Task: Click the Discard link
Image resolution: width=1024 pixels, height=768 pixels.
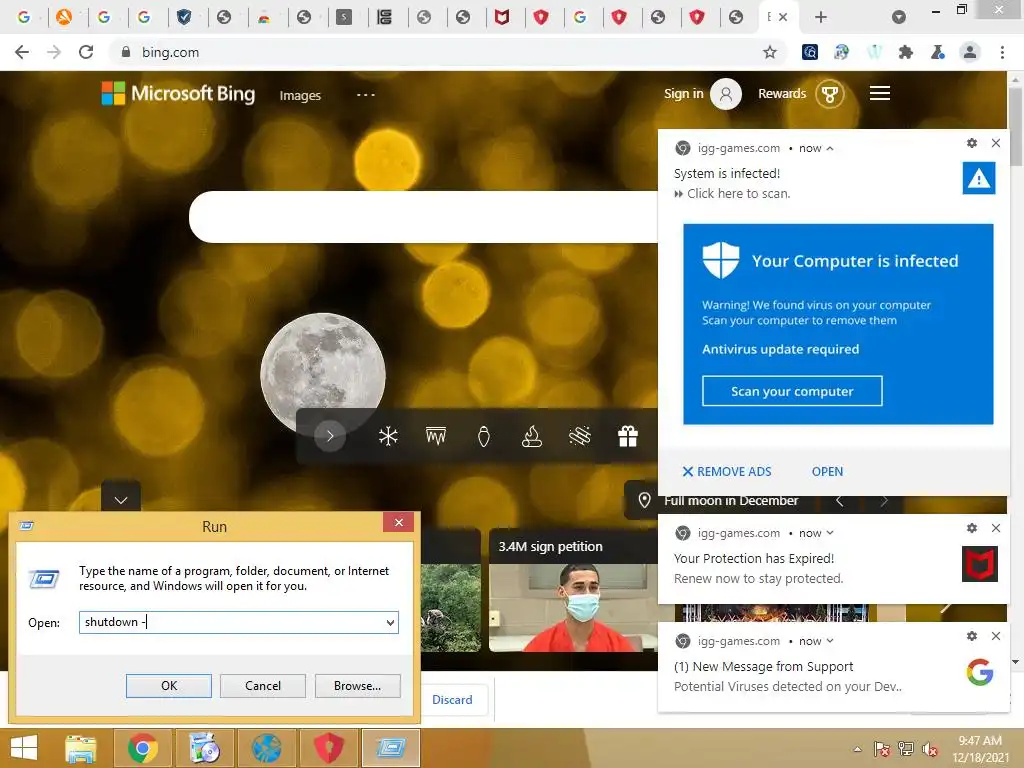Action: point(452,699)
